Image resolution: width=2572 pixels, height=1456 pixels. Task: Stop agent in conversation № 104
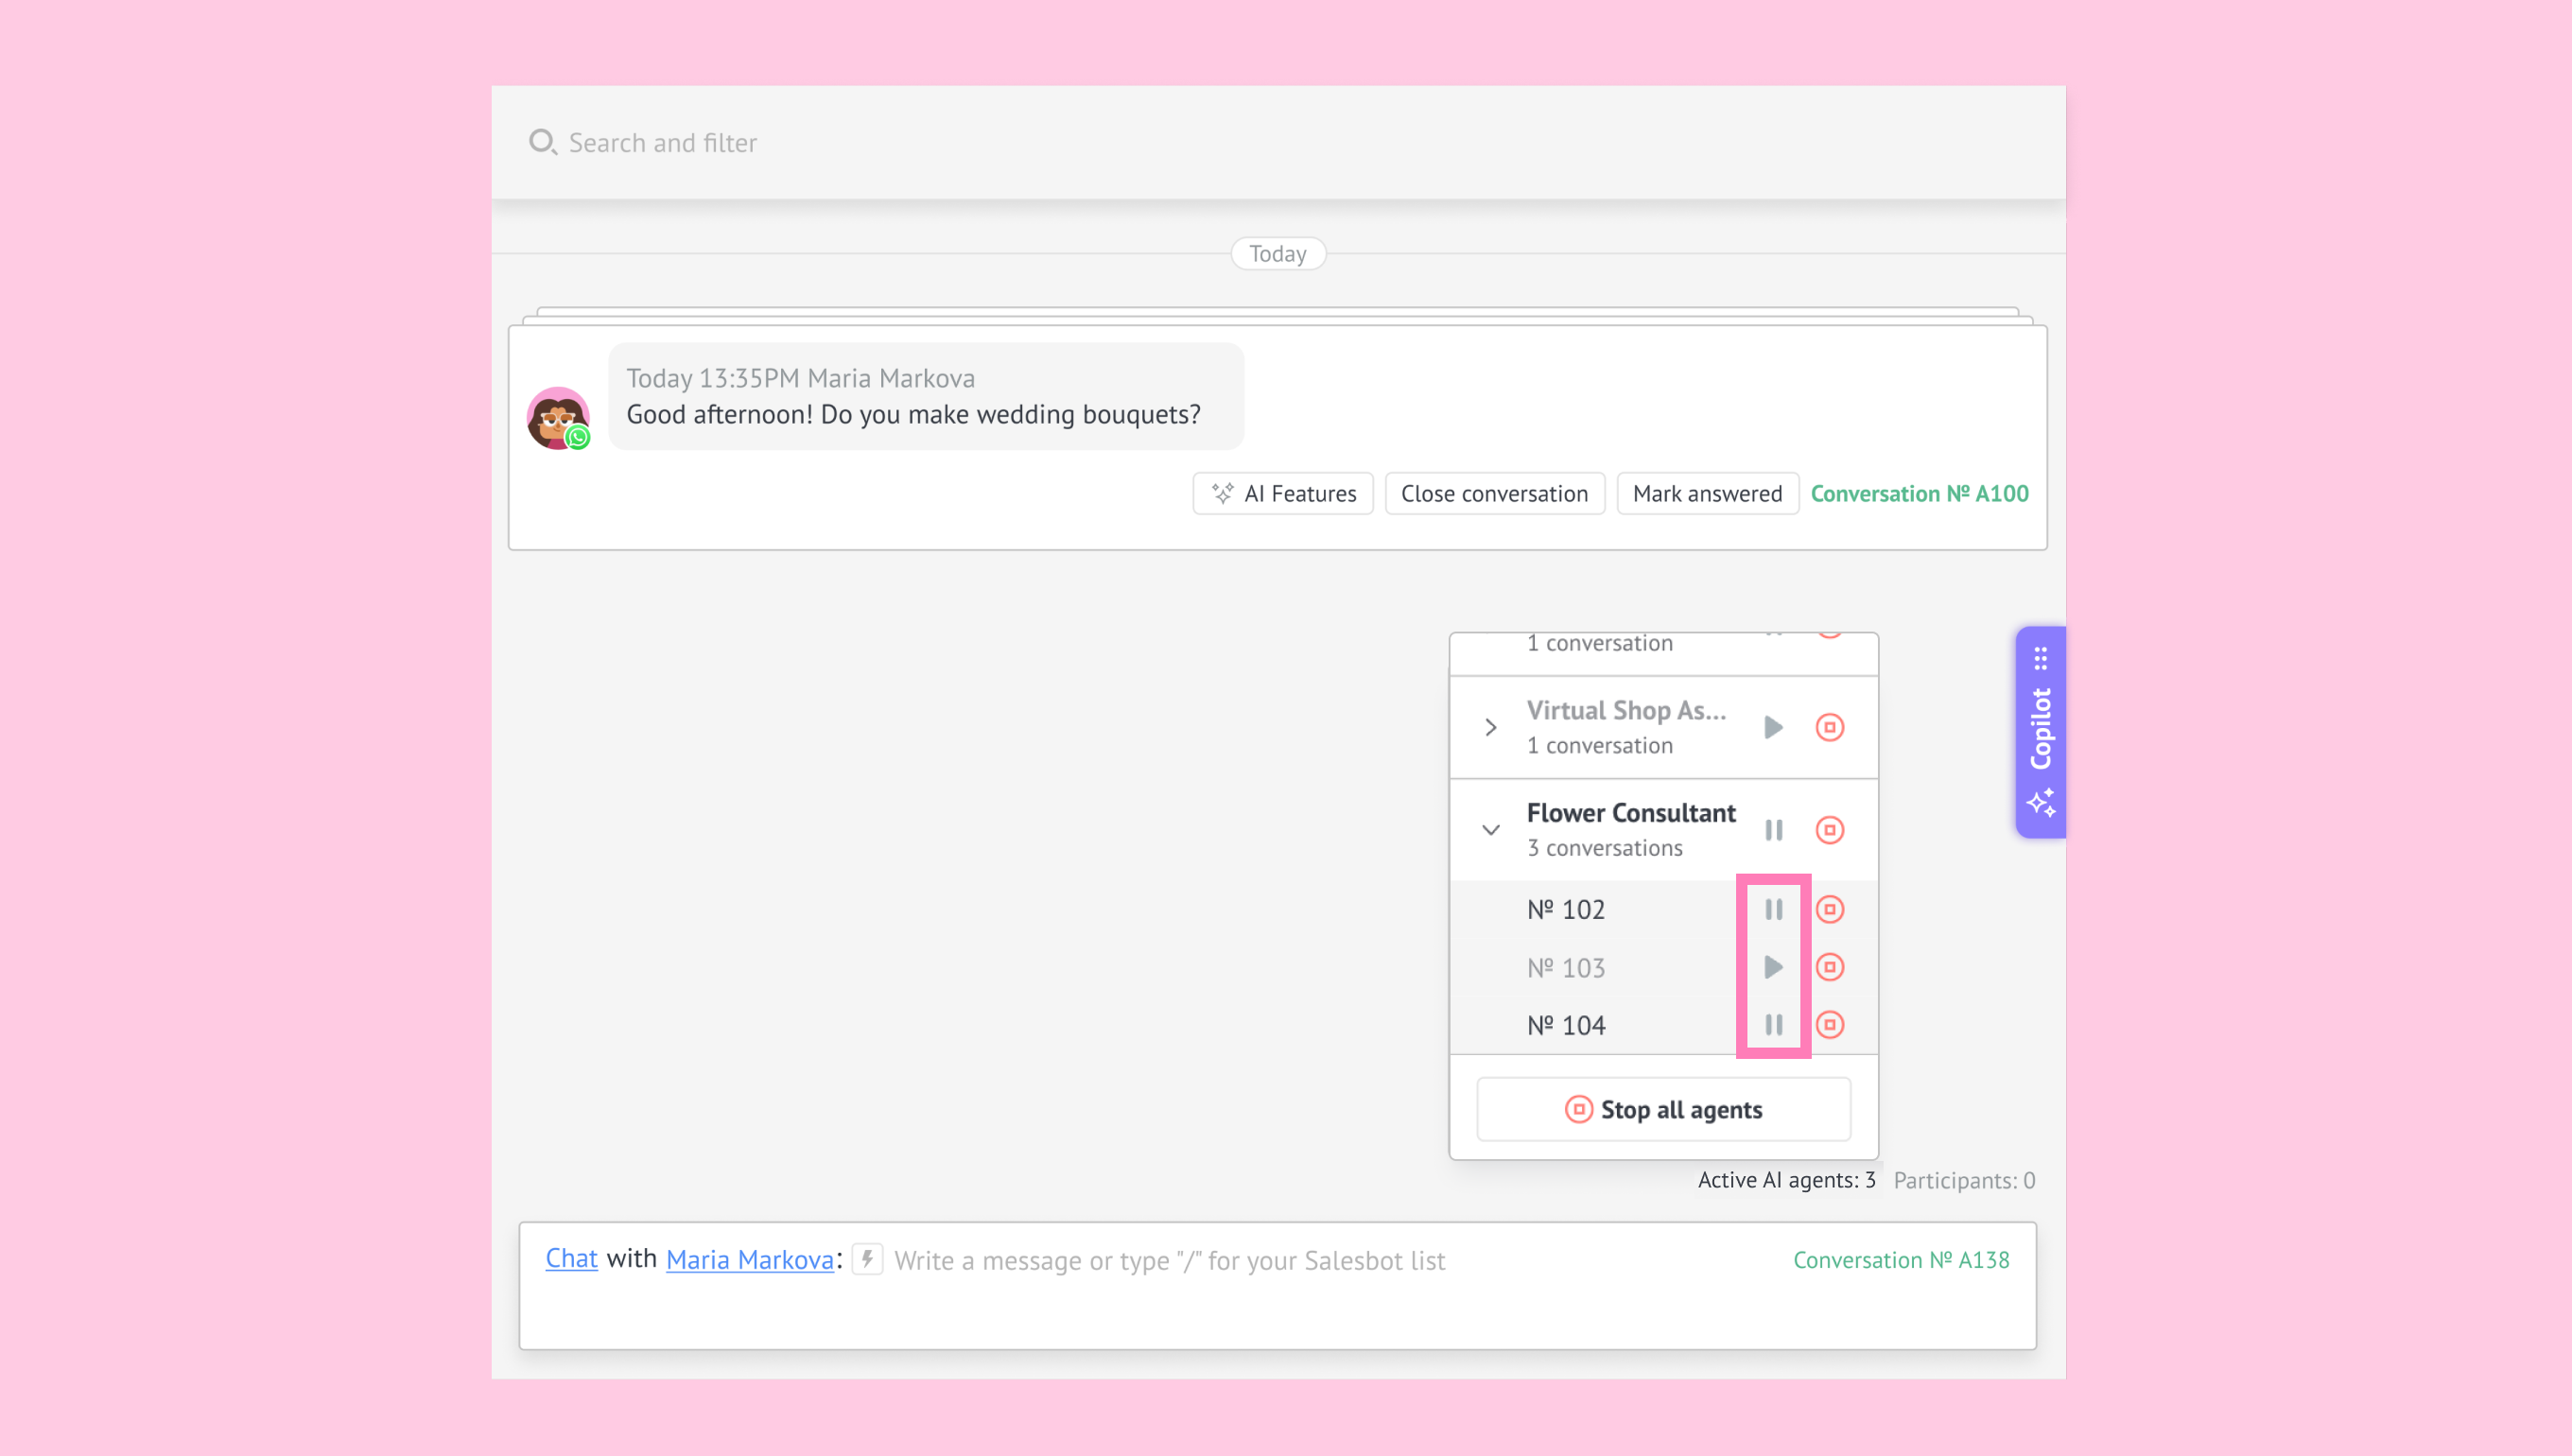click(x=1829, y=1025)
